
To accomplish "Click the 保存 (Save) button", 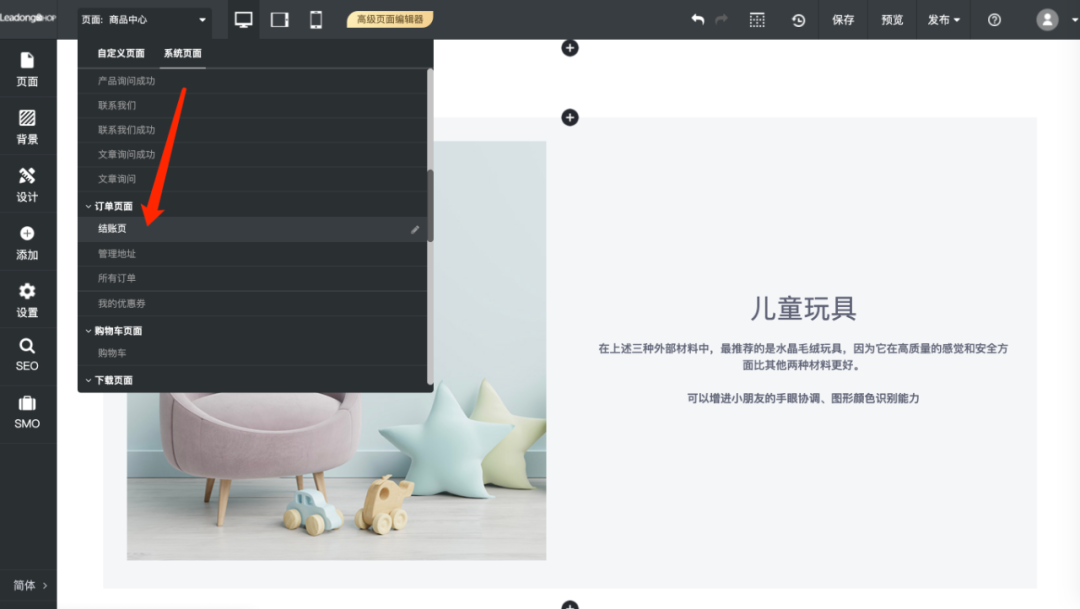I will (x=843, y=19).
